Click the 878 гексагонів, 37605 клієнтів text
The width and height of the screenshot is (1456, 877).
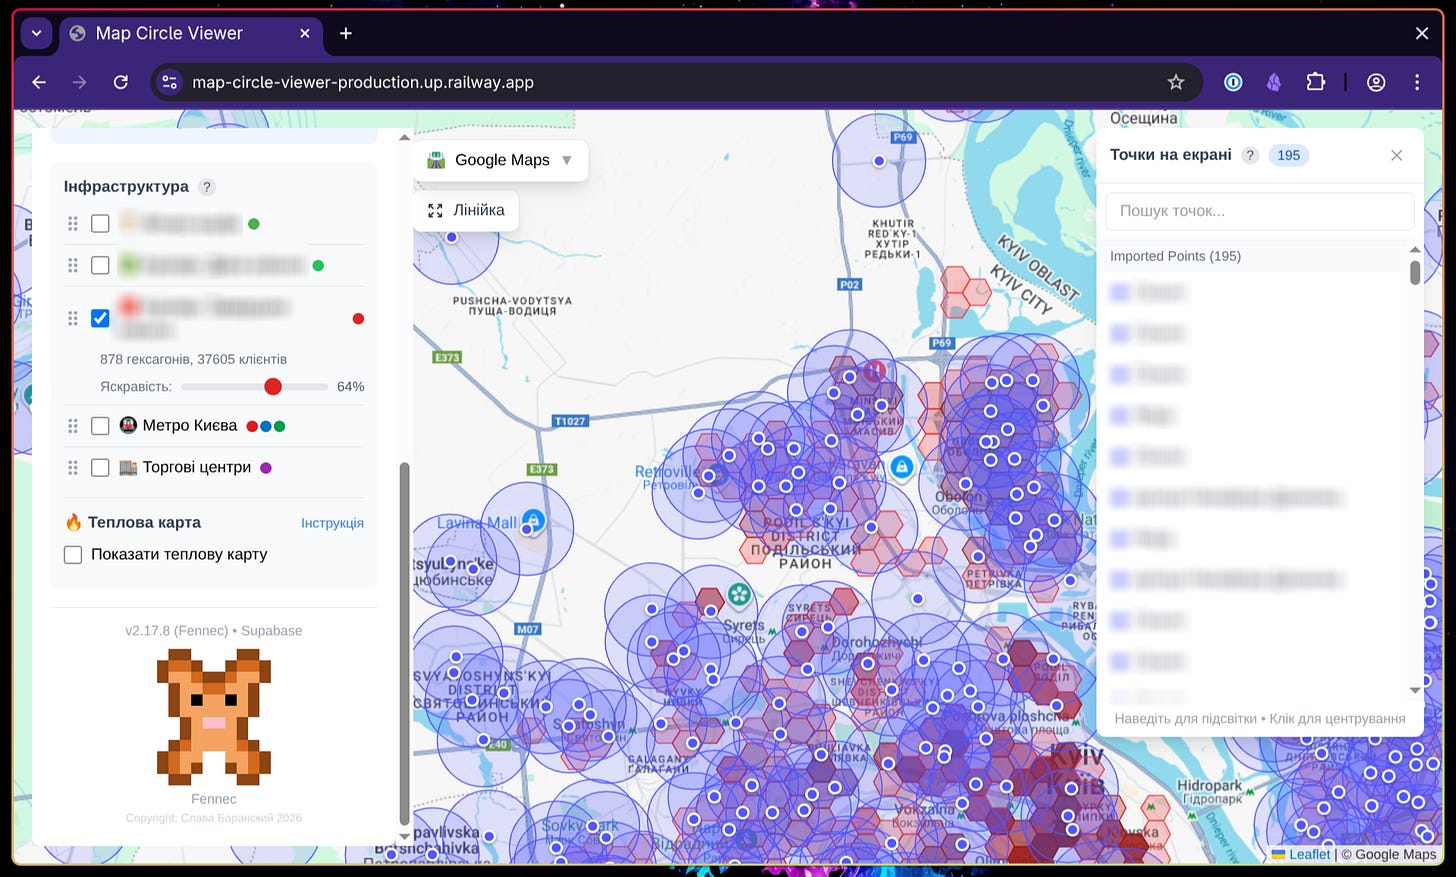(193, 359)
